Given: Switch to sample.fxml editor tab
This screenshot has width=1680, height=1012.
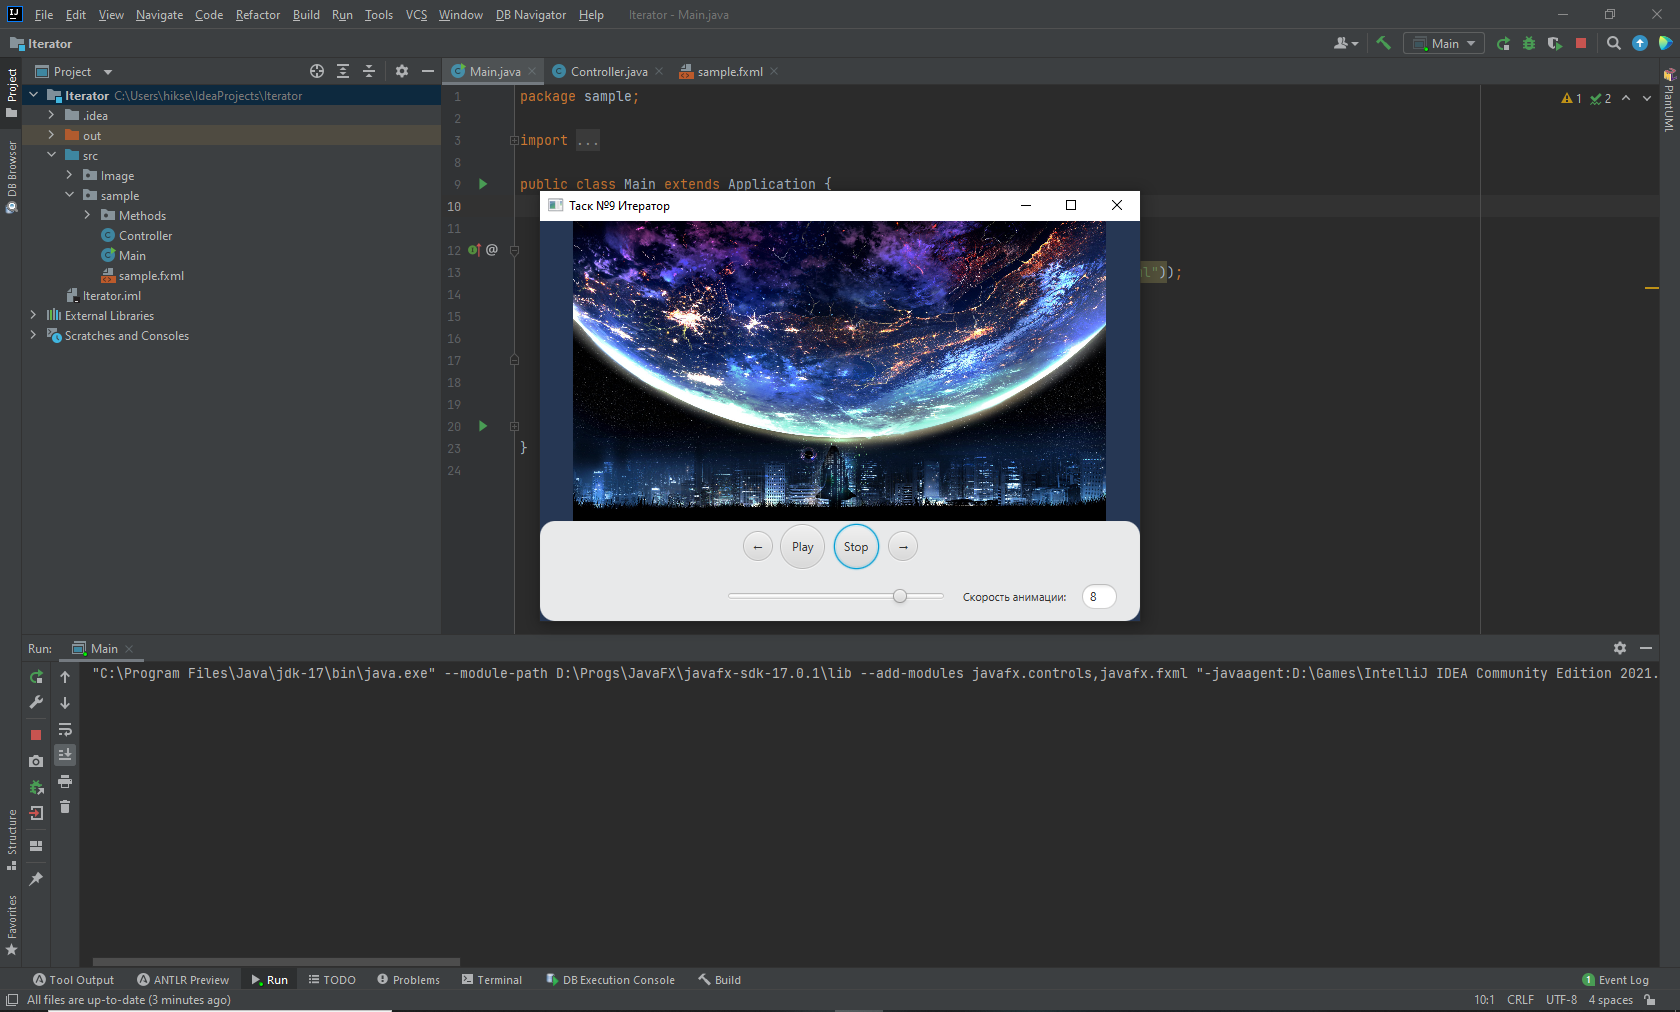Looking at the screenshot, I should (x=729, y=71).
